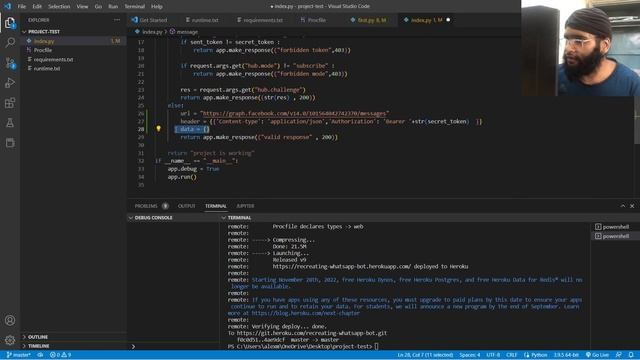Open errors and warnings count in status bar
Image resolution: width=640 pixels, height=360 pixels.
60,355
